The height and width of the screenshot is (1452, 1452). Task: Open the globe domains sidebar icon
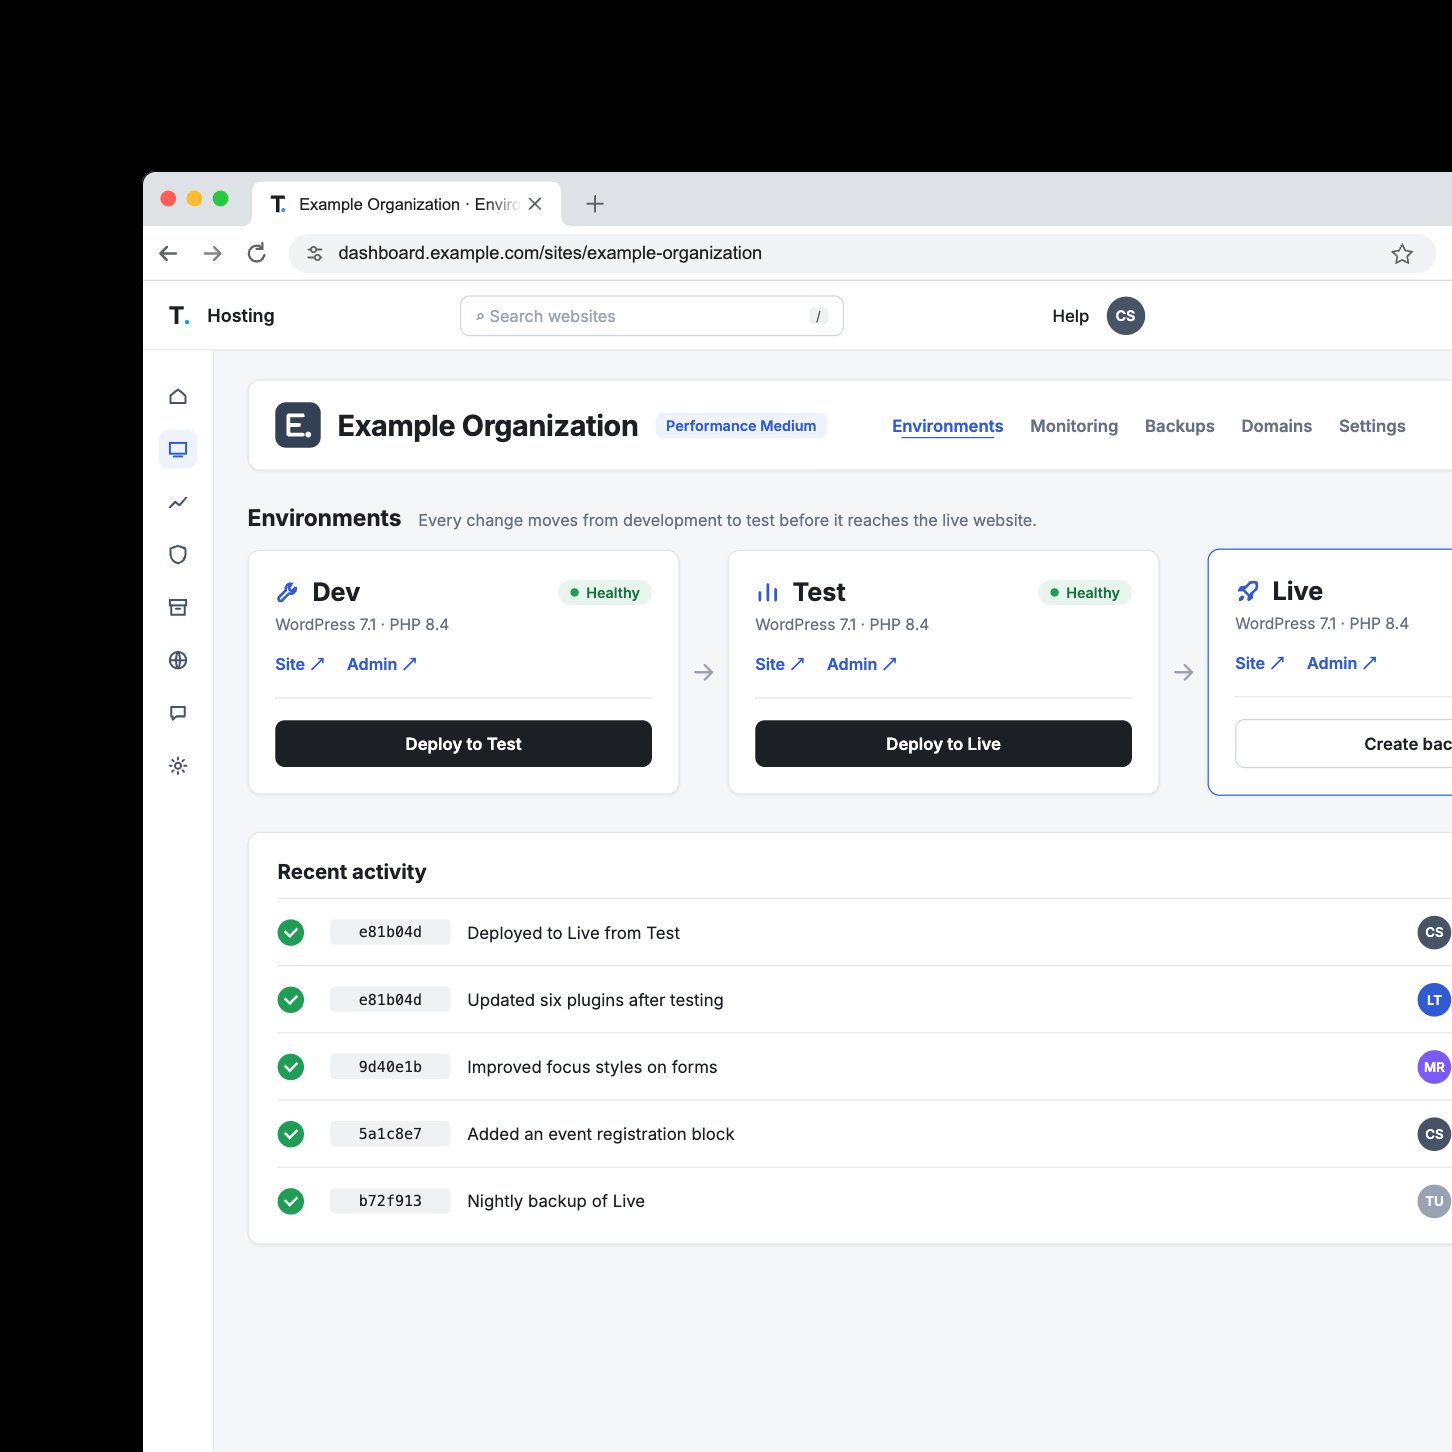[x=178, y=660]
